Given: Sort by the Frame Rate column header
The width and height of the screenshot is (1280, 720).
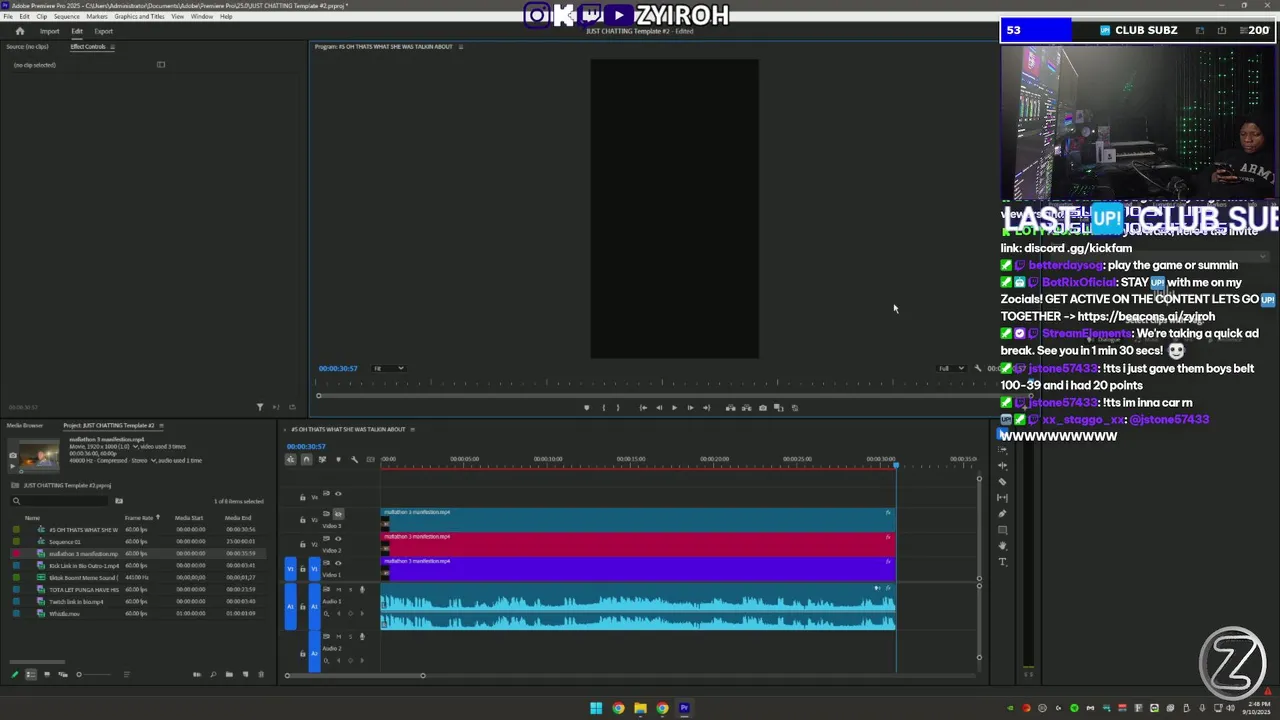Looking at the screenshot, I should tap(139, 518).
